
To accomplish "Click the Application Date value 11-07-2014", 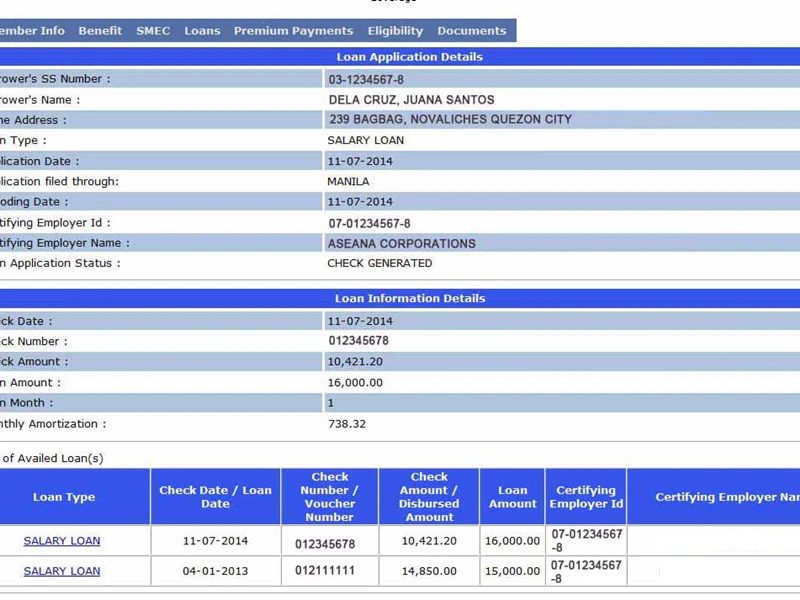I will [360, 161].
